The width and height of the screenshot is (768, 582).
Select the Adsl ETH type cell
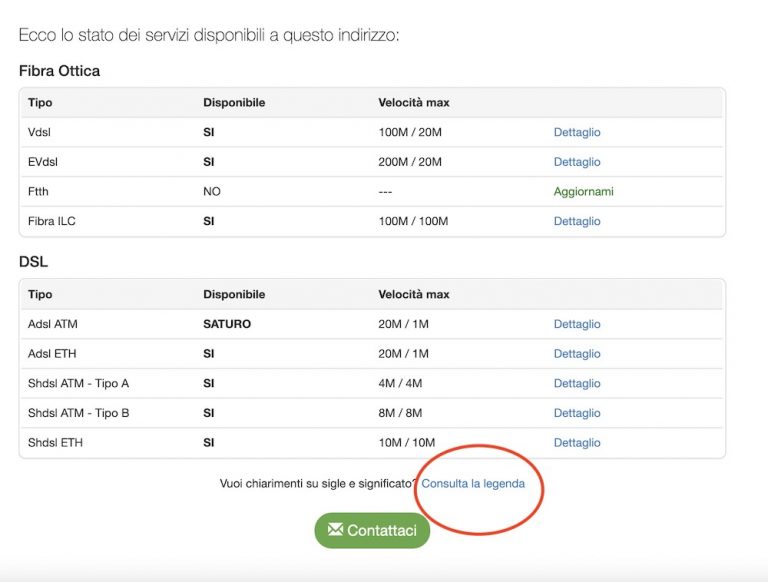pos(52,354)
